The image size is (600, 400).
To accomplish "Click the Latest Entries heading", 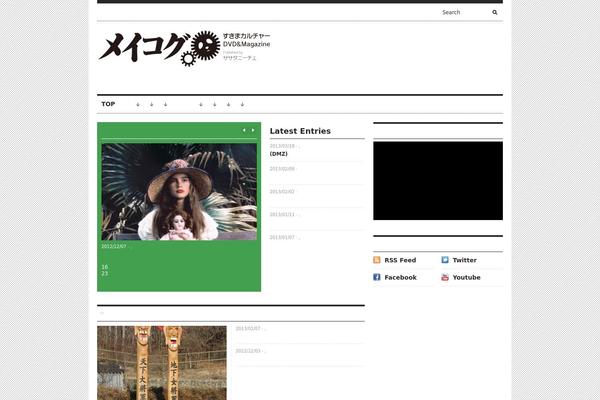I will (x=300, y=131).
